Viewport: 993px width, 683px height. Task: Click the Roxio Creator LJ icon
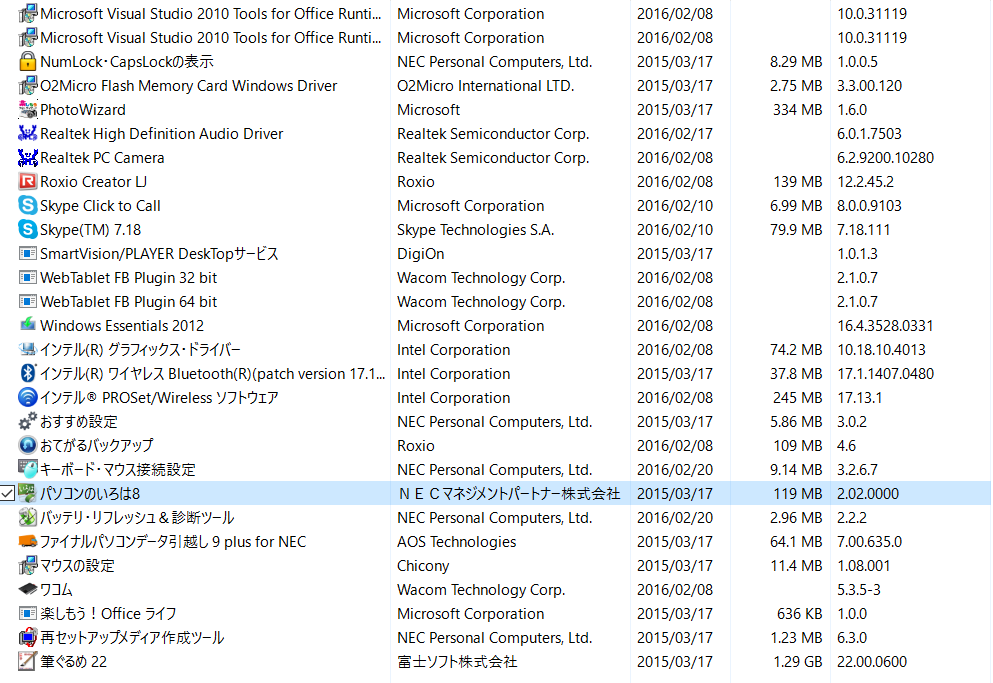28,182
